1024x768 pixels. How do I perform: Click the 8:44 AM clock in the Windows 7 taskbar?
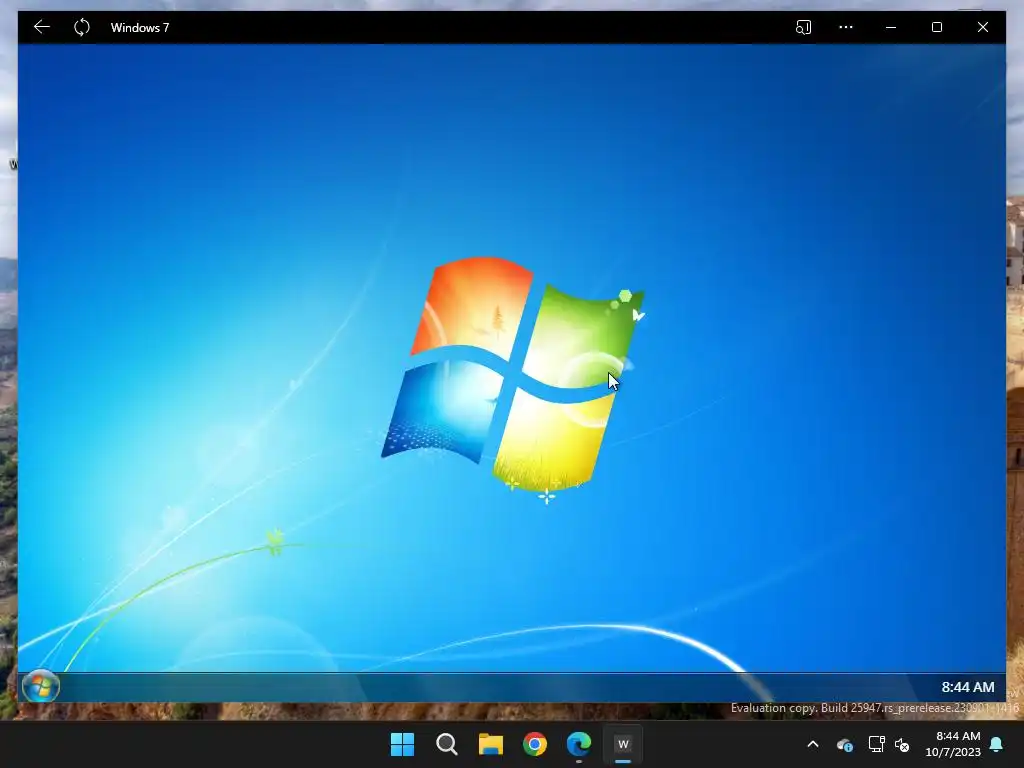click(x=967, y=687)
